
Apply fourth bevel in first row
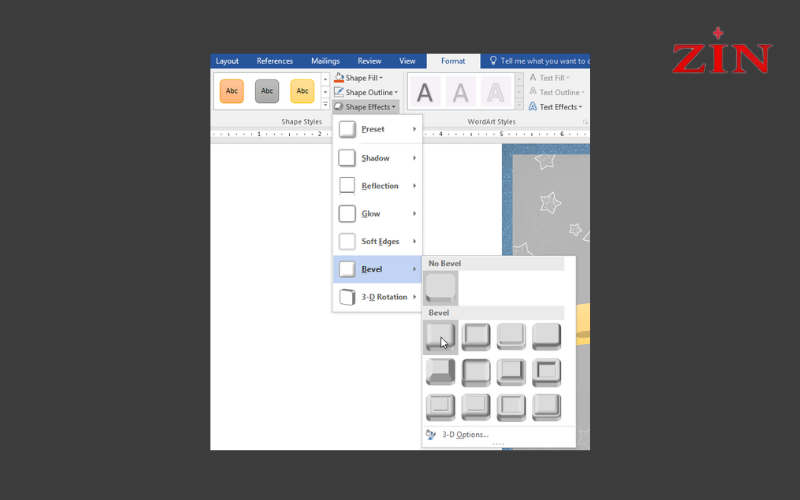point(546,337)
